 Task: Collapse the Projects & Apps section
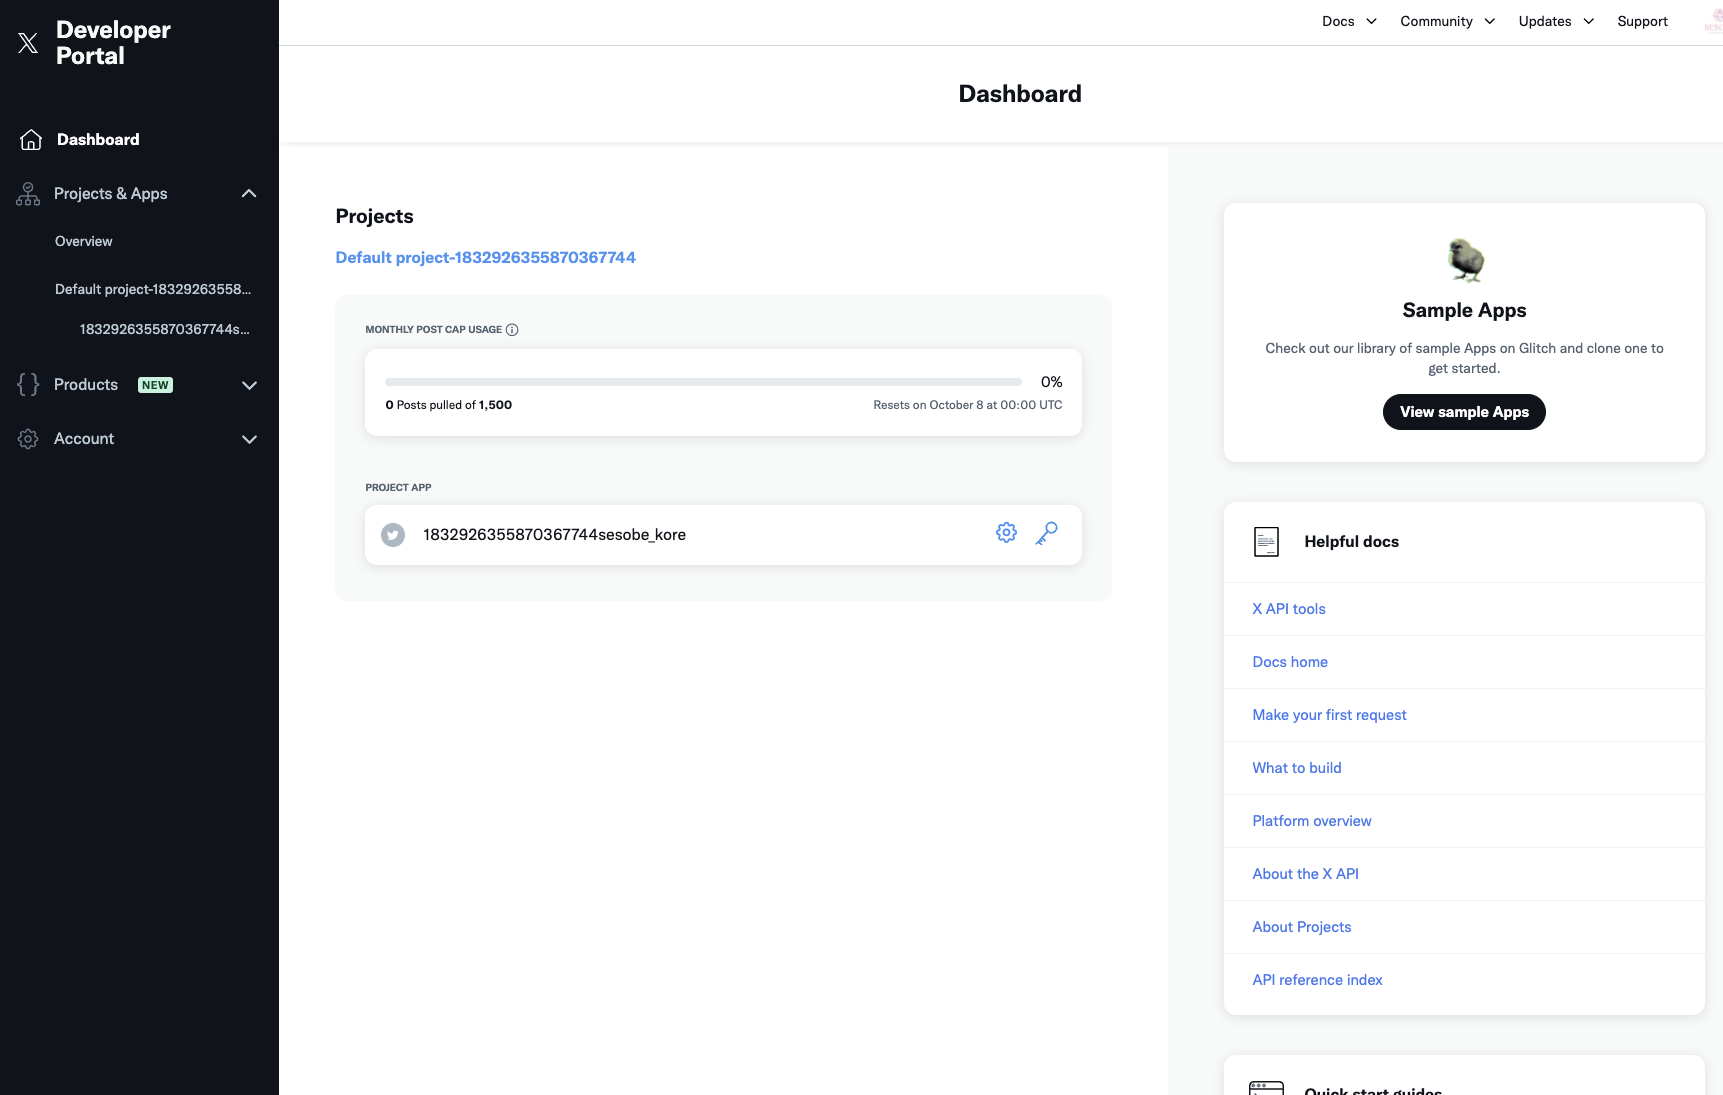249,194
